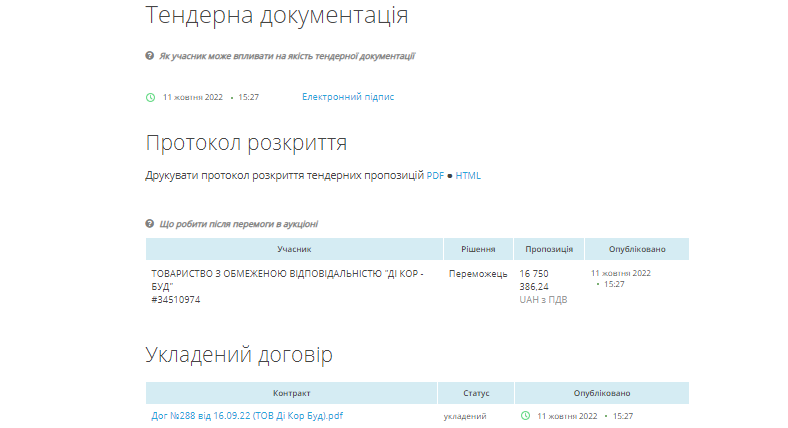Select the participant name ТОВ "ДІ КОР - БУД"

[287, 279]
